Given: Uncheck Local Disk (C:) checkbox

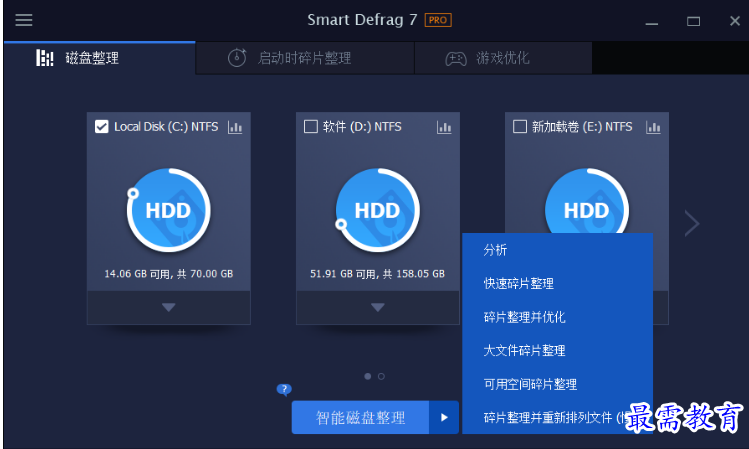Looking at the screenshot, I should pyautogui.click(x=101, y=127).
